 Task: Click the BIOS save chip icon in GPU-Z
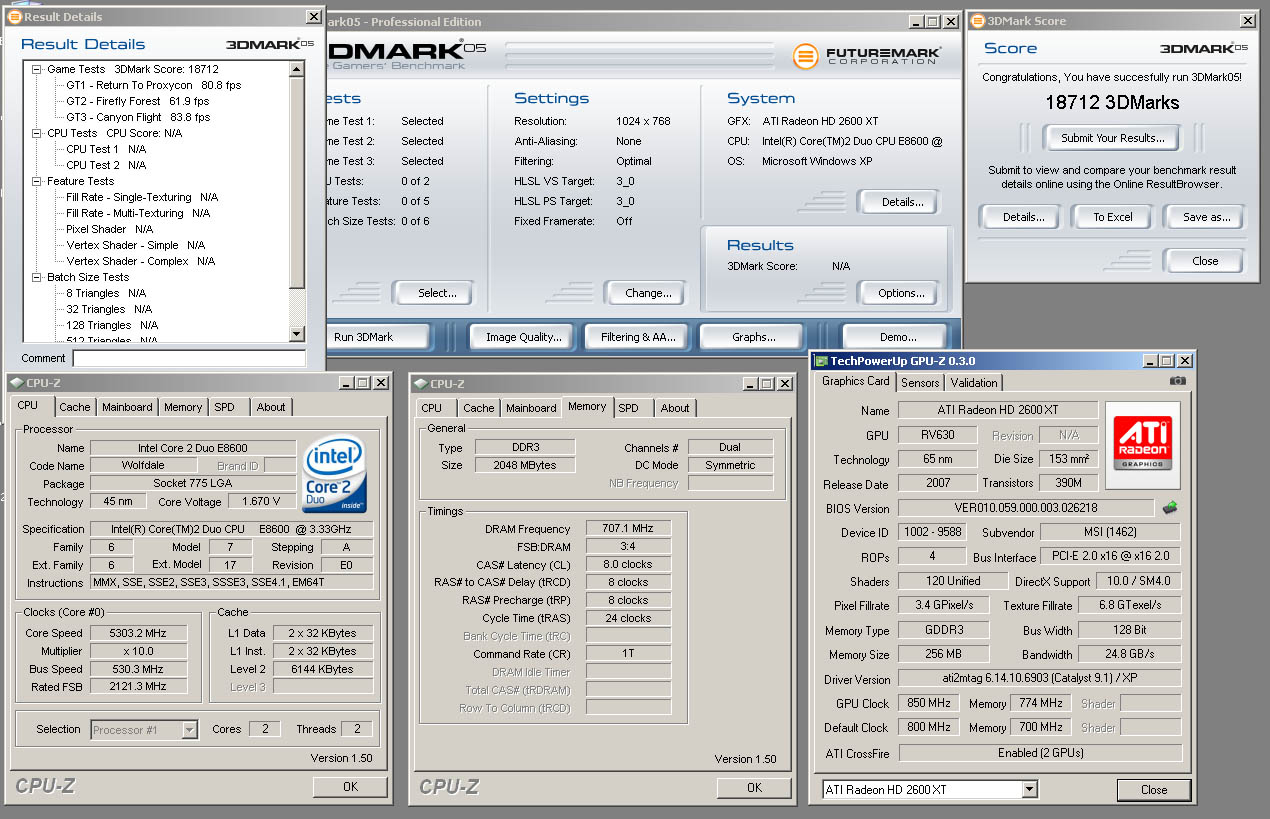(1169, 508)
